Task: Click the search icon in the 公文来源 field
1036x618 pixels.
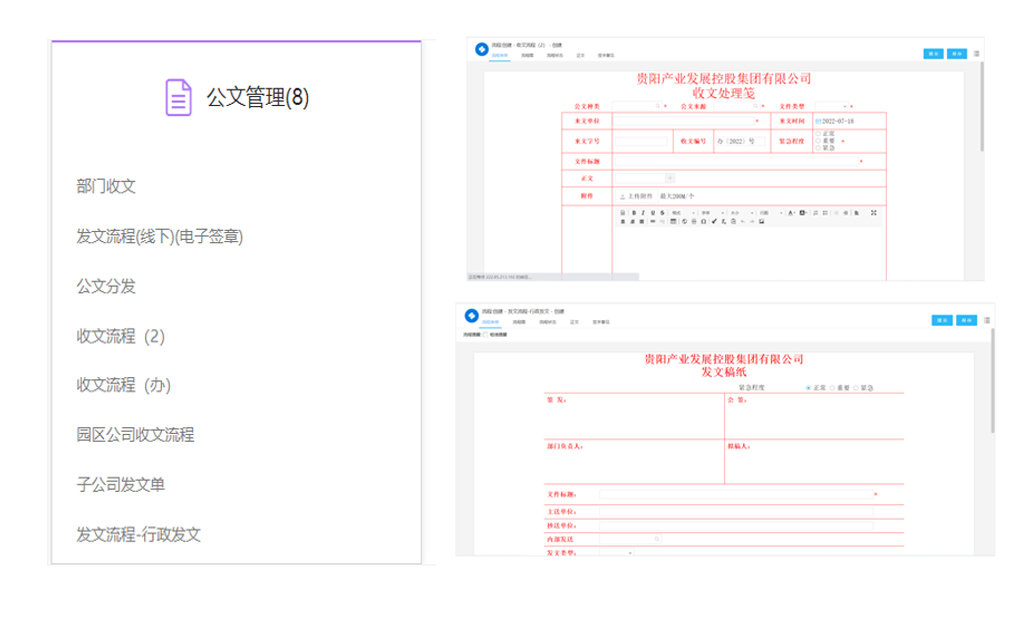Action: 755,106
